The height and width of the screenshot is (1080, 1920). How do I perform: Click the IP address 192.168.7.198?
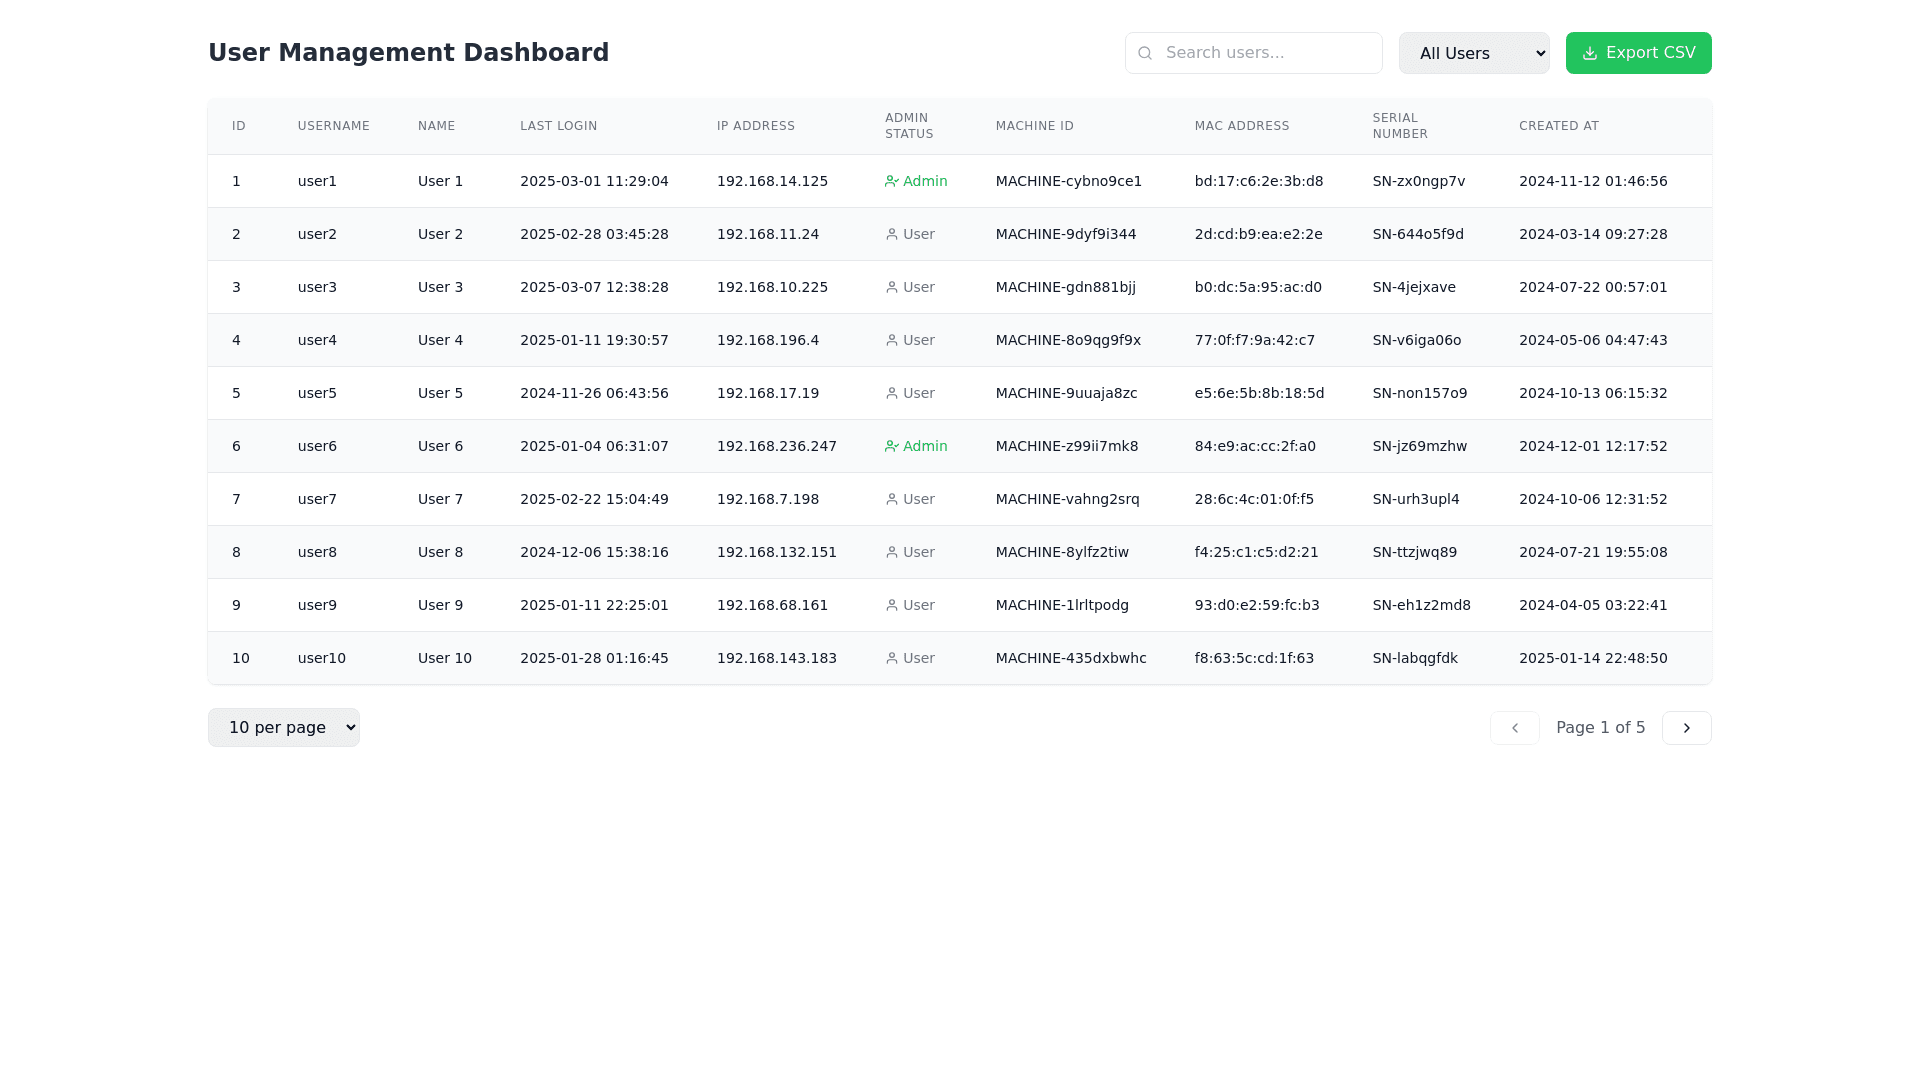tap(767, 499)
